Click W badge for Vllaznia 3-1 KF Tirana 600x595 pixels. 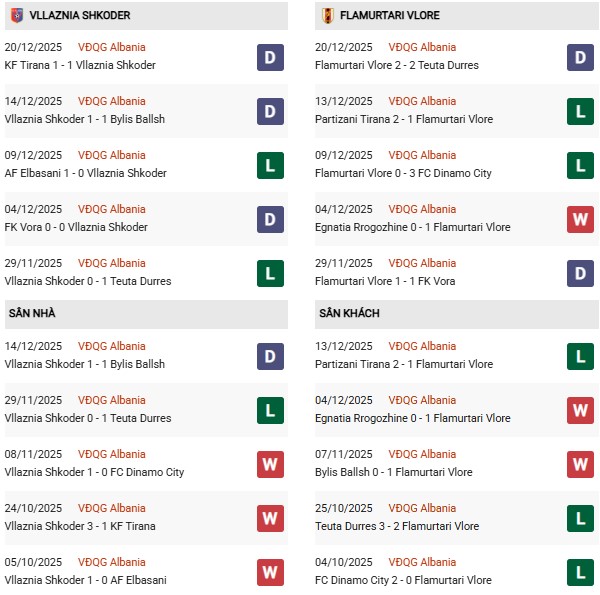(270, 518)
